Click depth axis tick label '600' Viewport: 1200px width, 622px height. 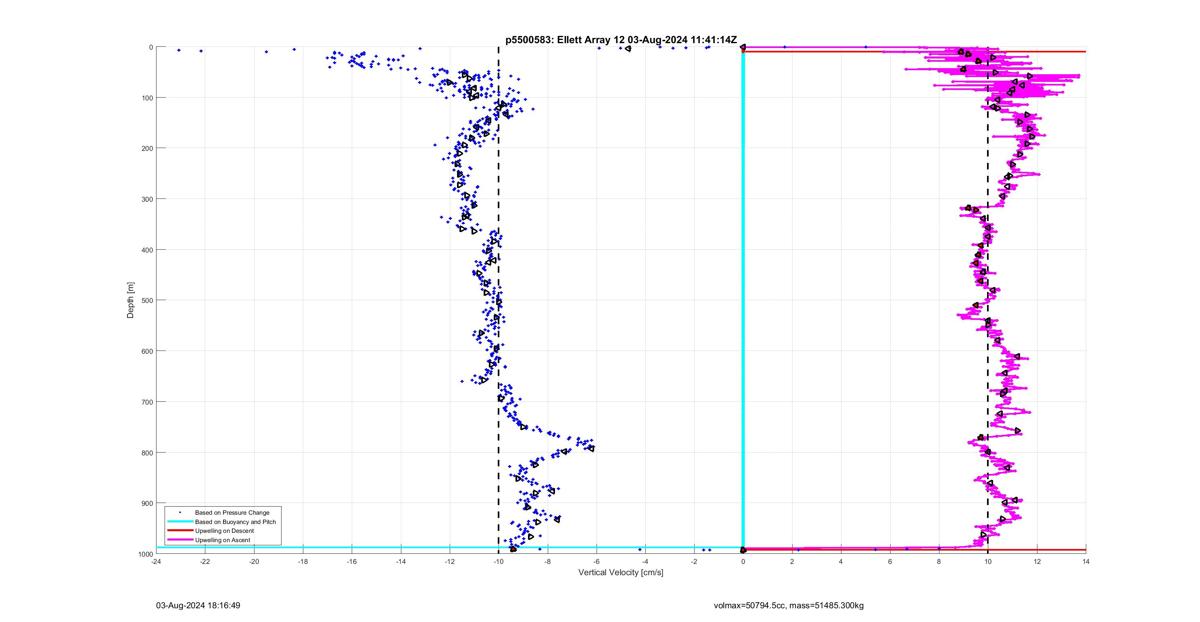(145, 351)
